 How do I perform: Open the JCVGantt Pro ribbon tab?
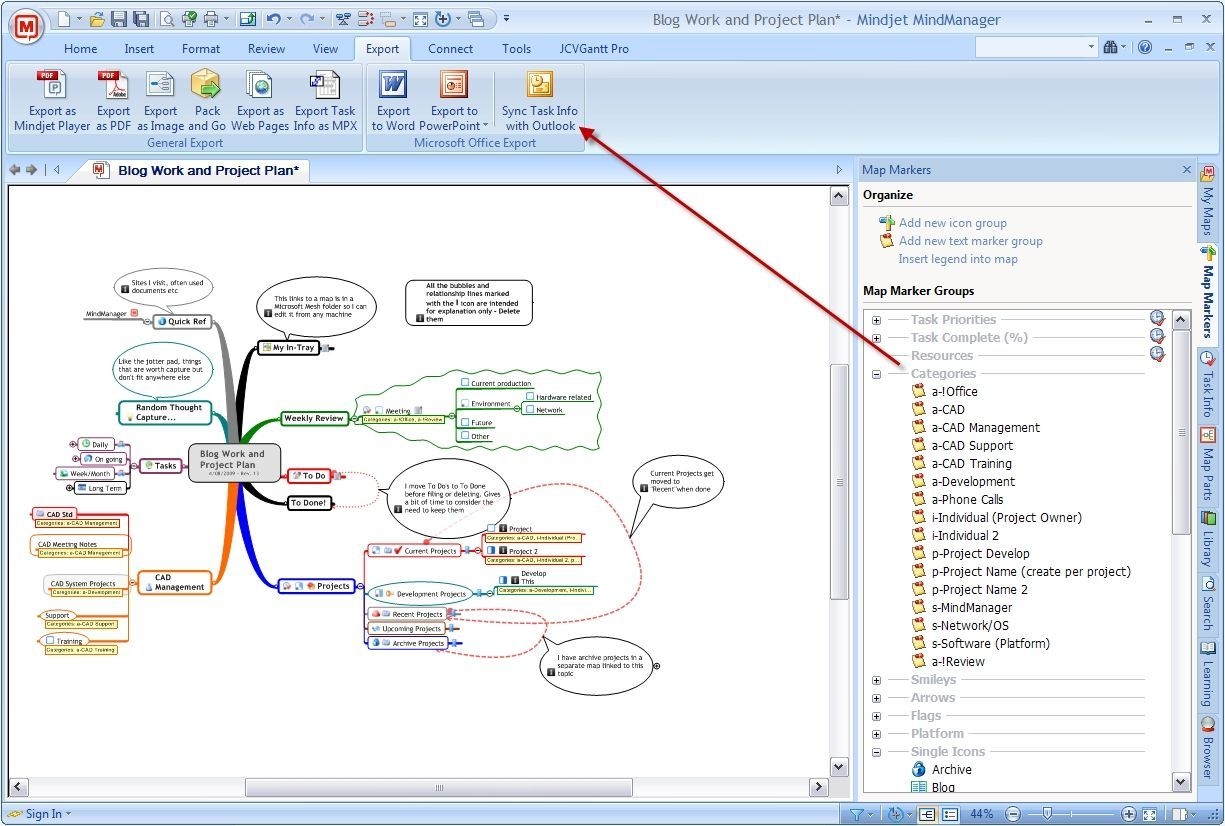(x=594, y=48)
